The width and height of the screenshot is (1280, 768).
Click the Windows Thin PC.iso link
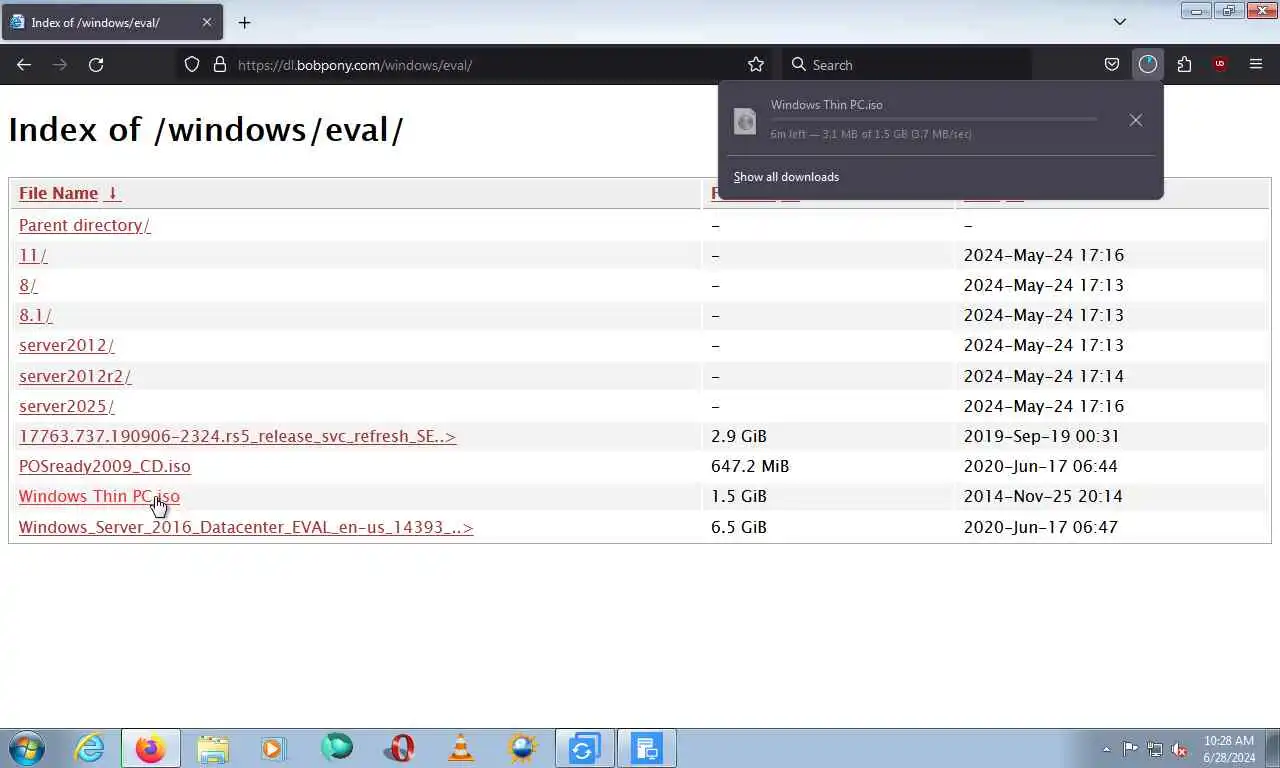click(99, 496)
